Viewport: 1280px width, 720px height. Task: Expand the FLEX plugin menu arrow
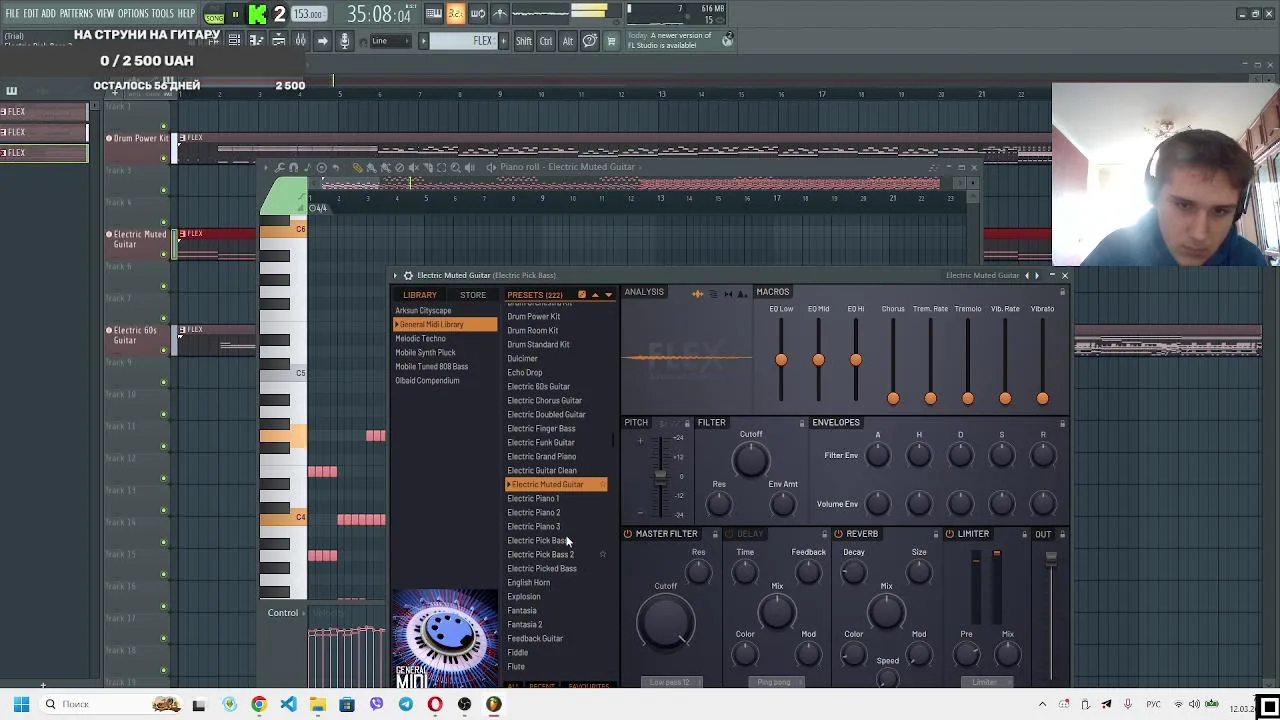pos(395,275)
